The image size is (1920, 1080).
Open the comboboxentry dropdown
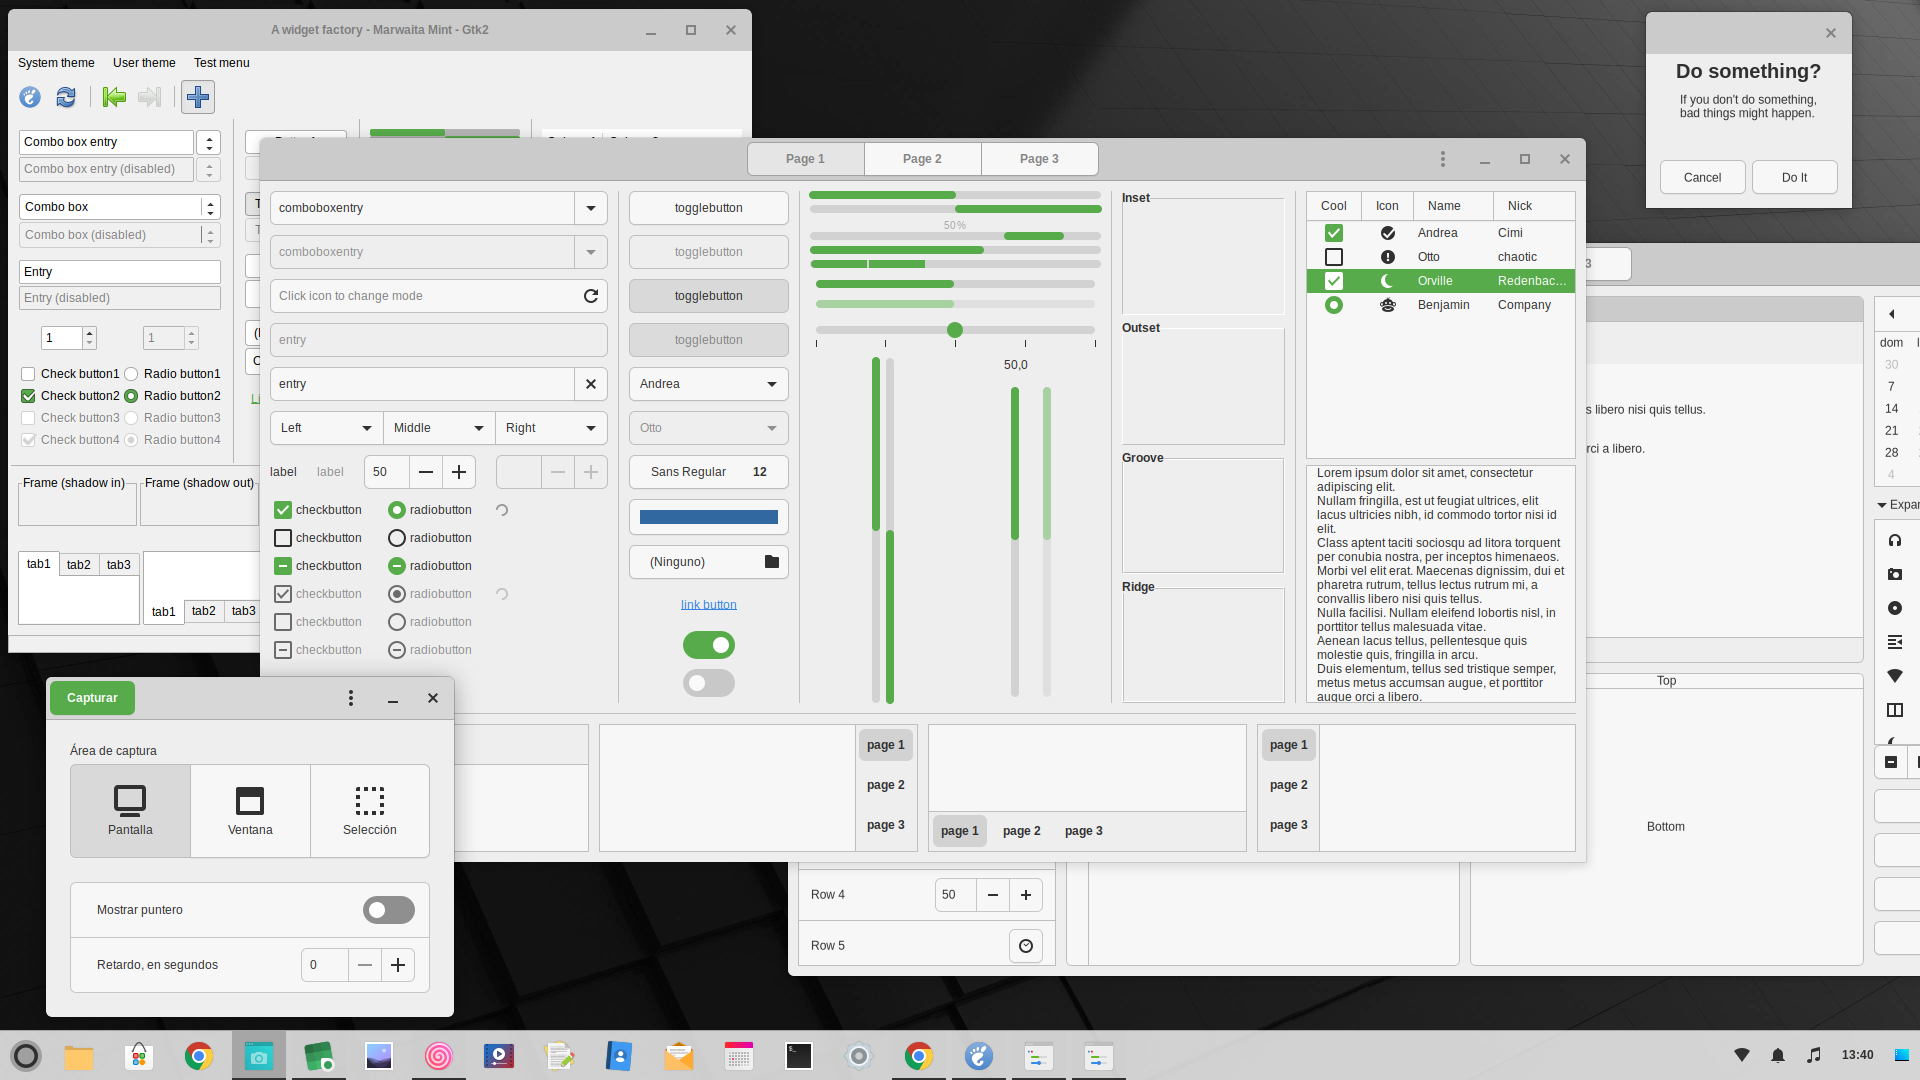tap(591, 208)
